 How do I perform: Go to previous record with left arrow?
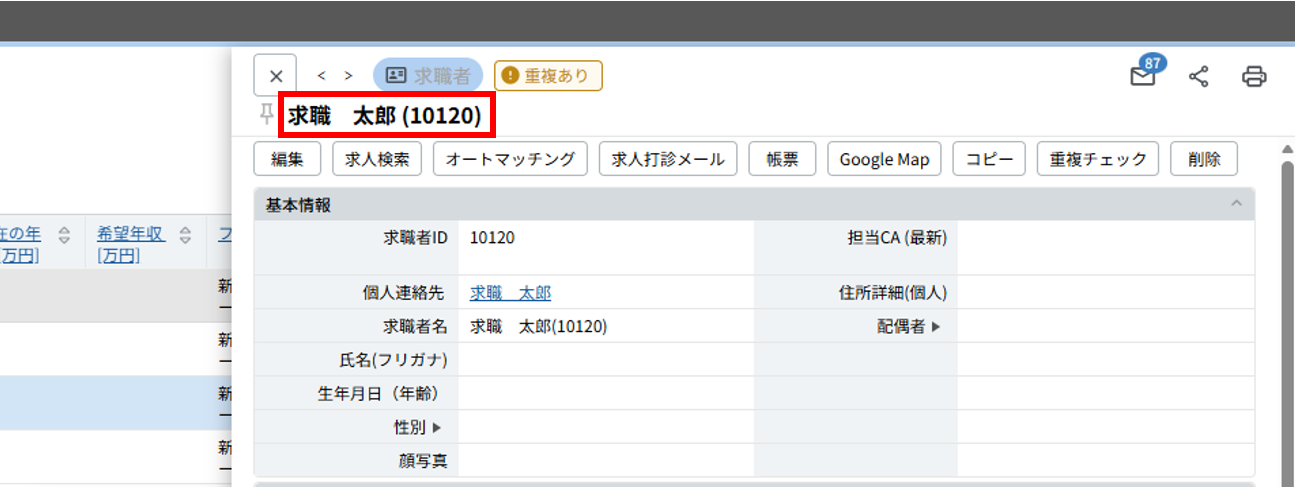point(322,76)
